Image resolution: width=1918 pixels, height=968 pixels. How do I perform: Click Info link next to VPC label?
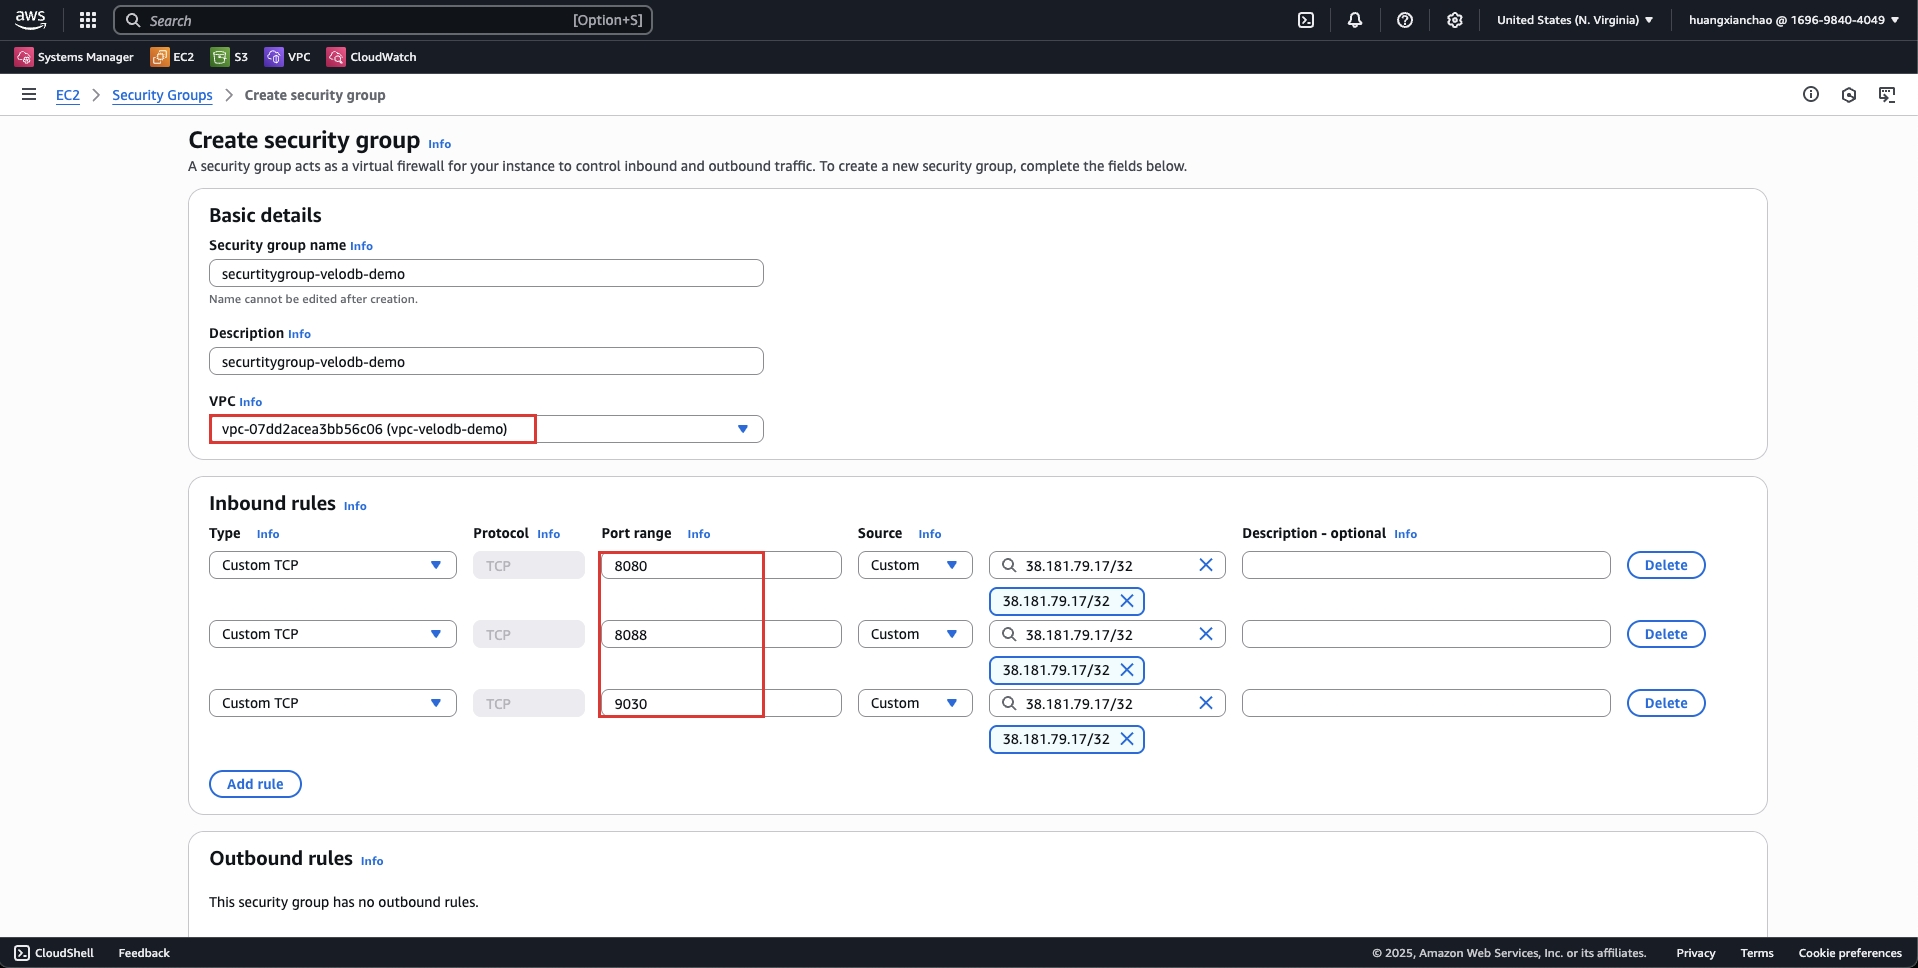click(250, 402)
